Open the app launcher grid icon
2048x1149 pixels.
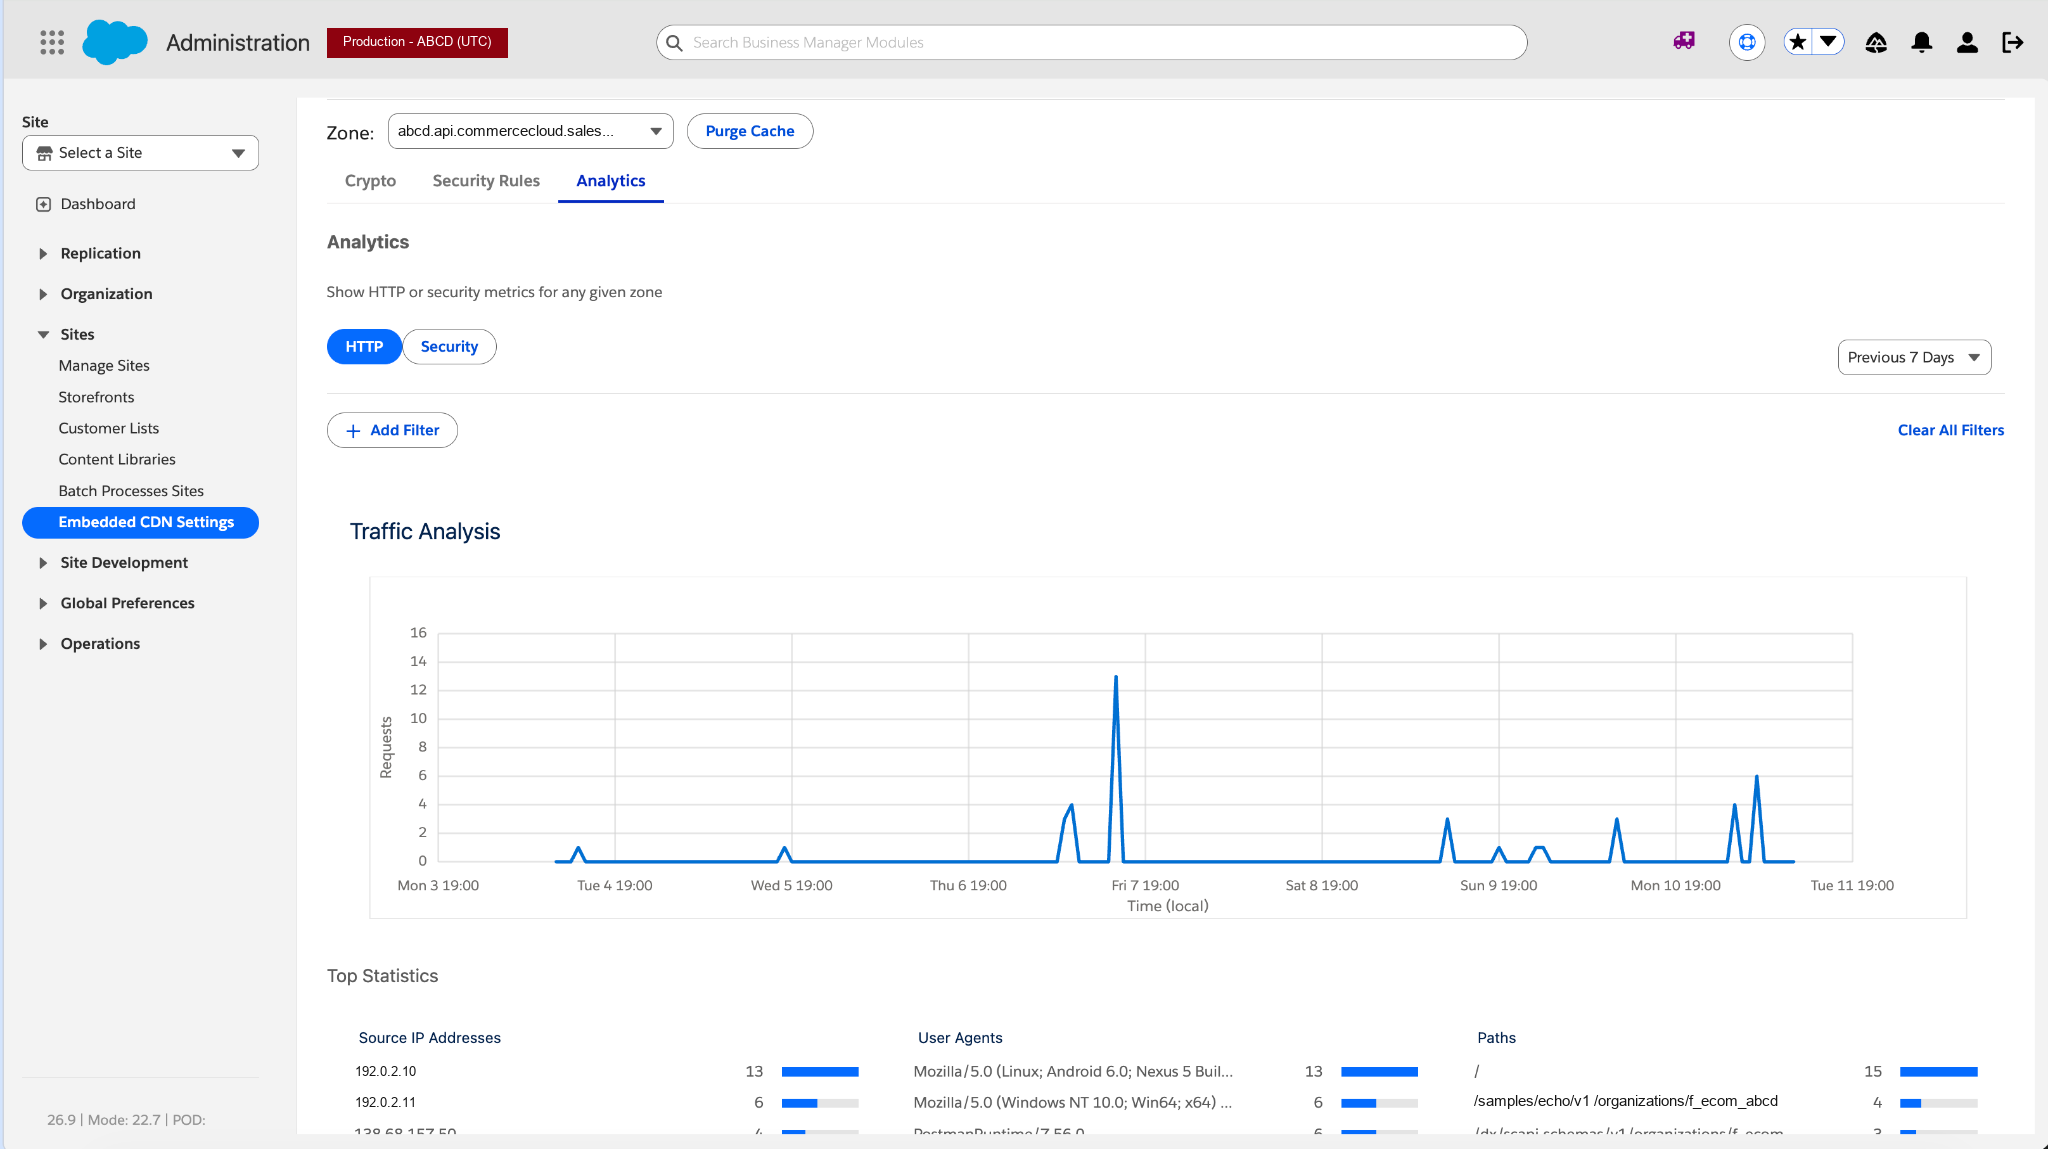pos(52,42)
